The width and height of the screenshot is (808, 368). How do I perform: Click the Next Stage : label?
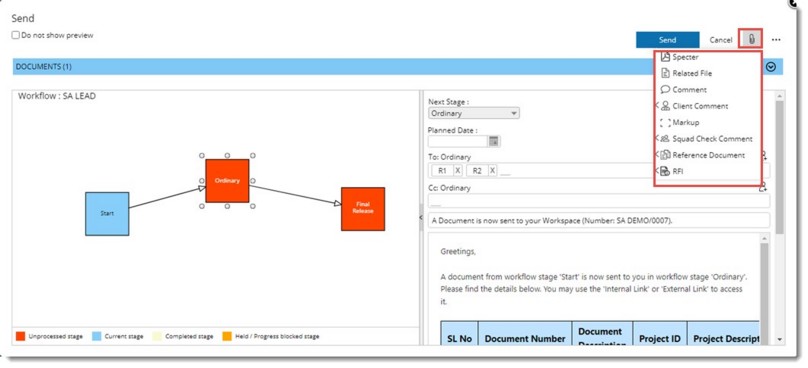pyautogui.click(x=448, y=102)
